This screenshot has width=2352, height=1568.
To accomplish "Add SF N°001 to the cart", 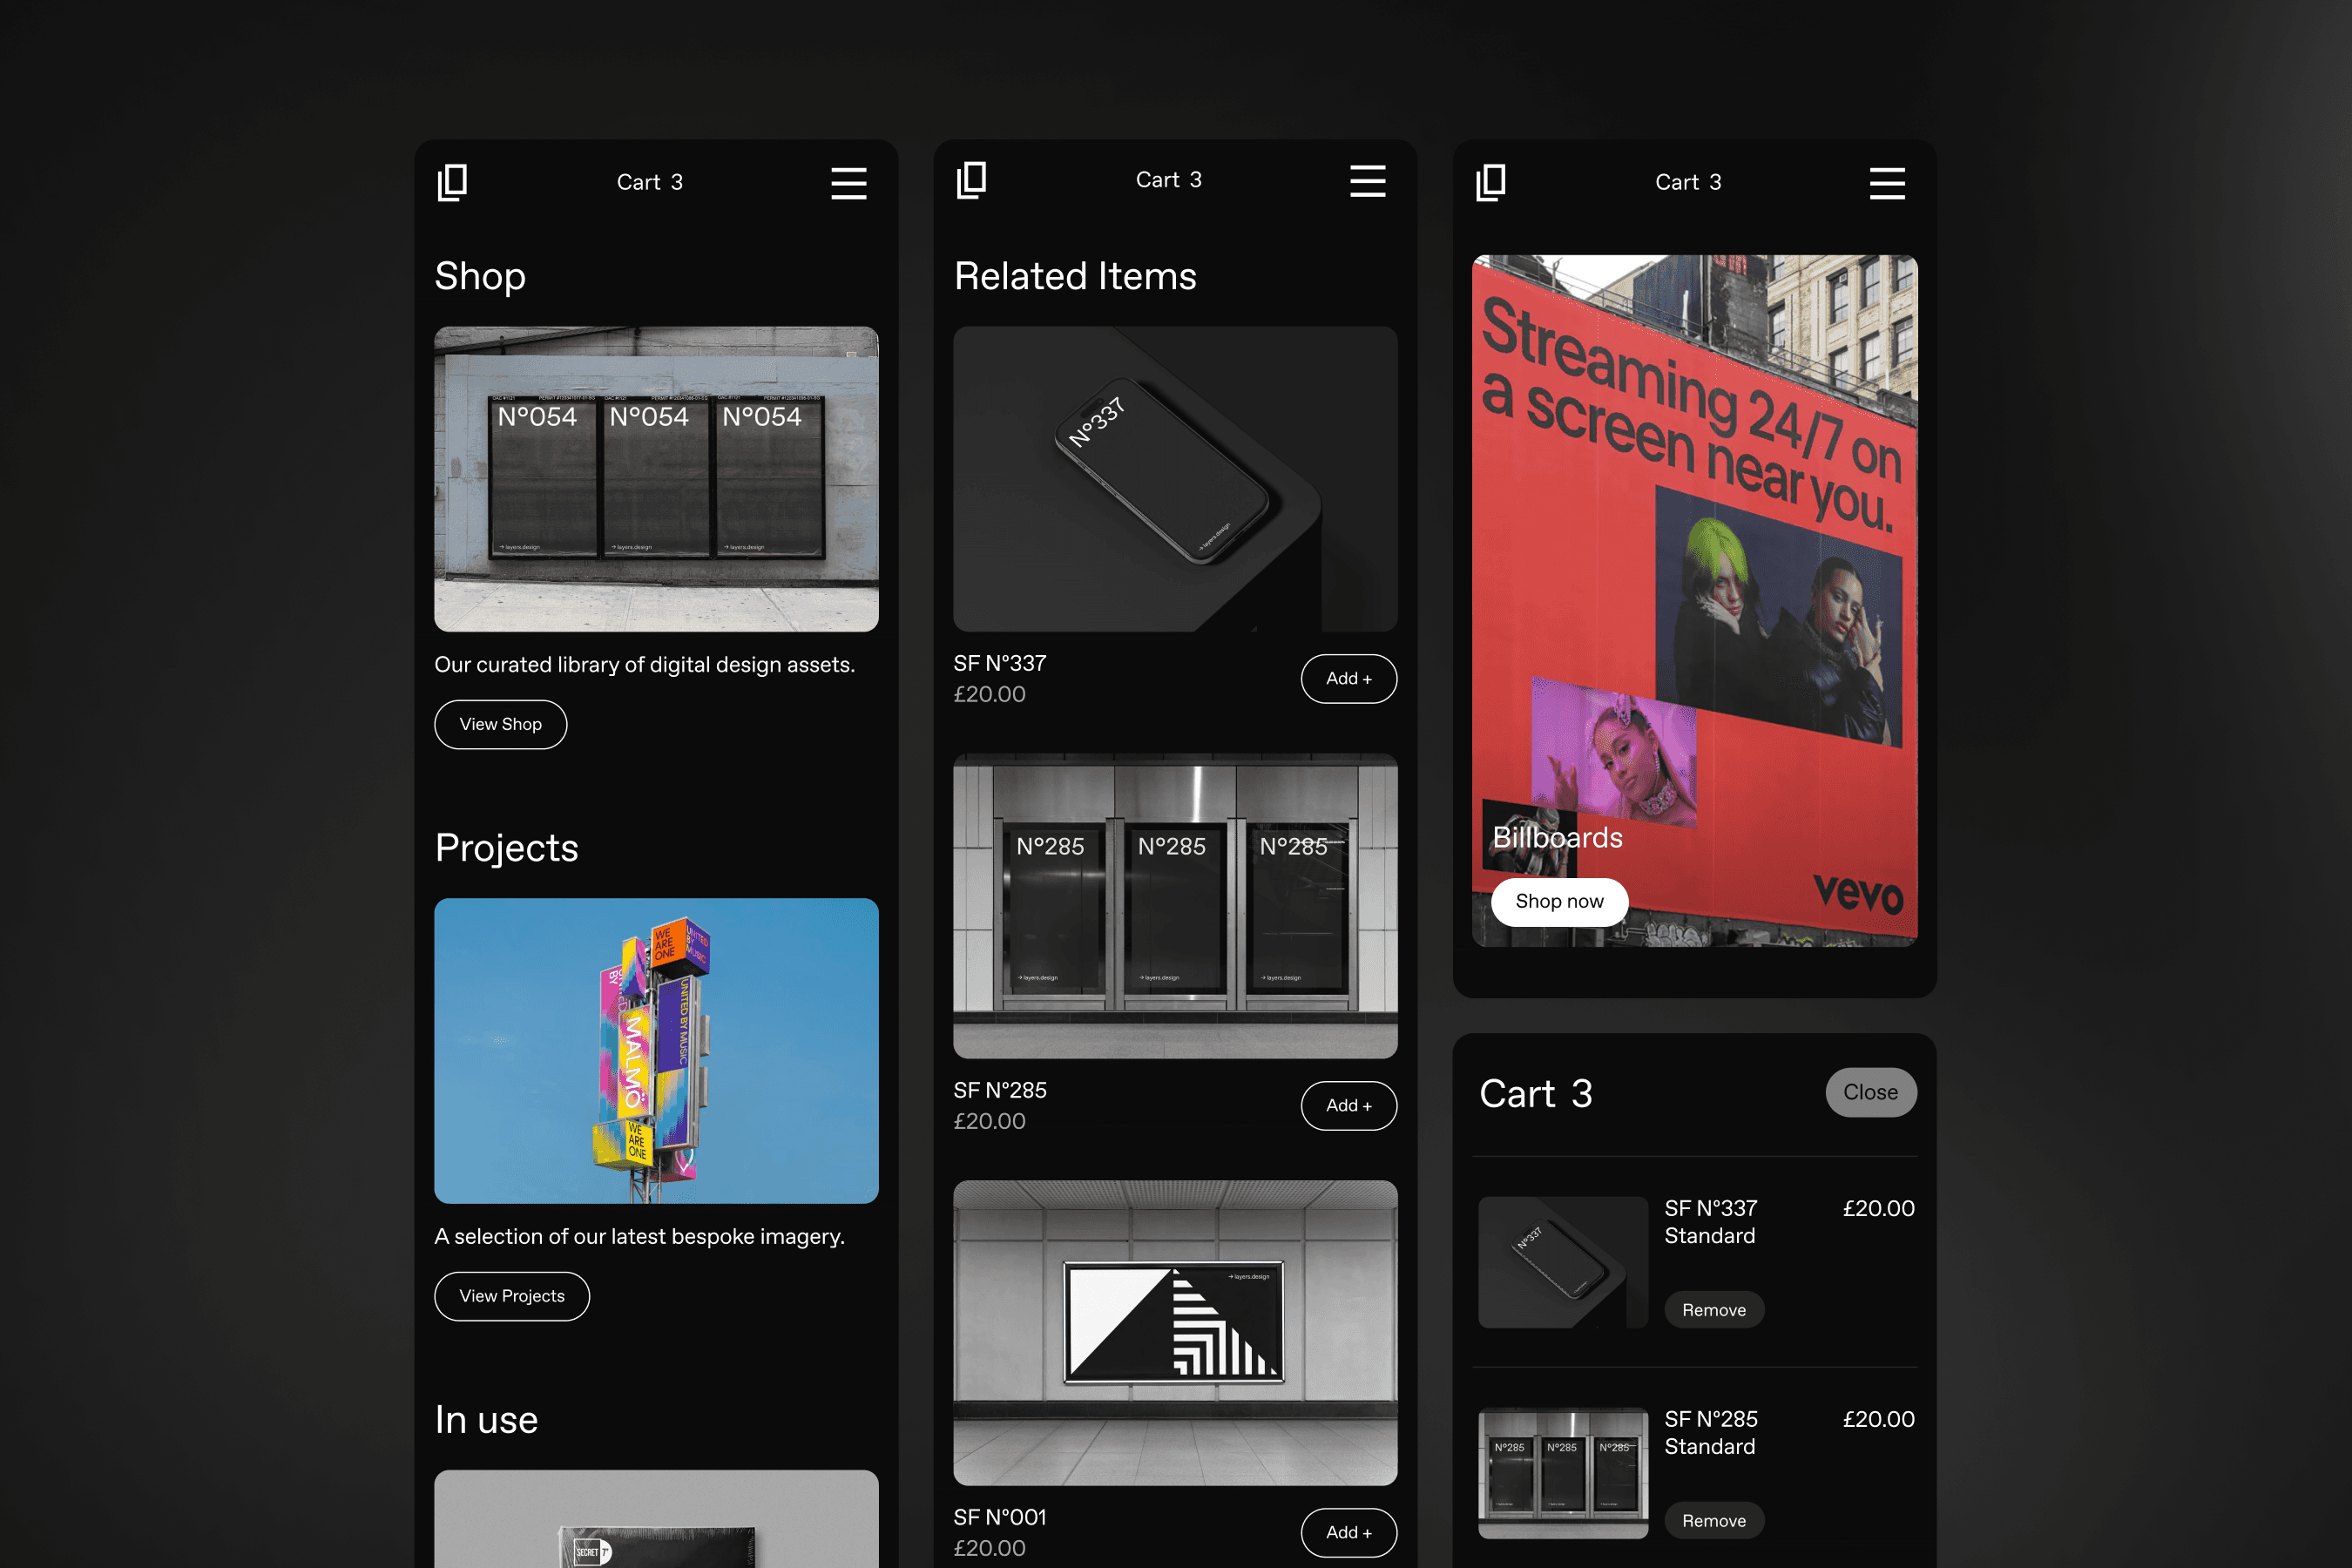I will coord(1348,1532).
